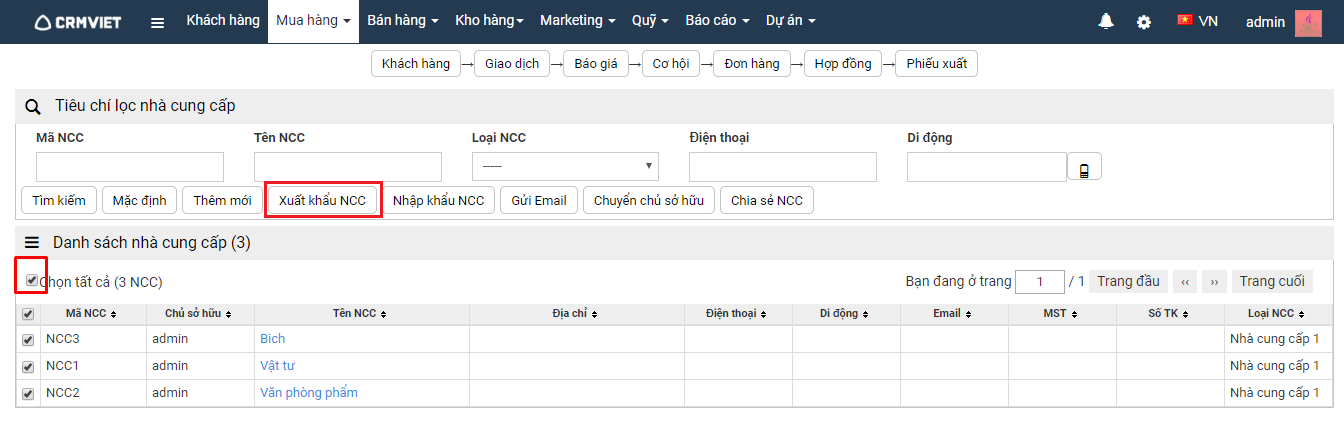Uncheck the NCC3 row checkbox
The width and height of the screenshot is (1344, 441).
28,339
